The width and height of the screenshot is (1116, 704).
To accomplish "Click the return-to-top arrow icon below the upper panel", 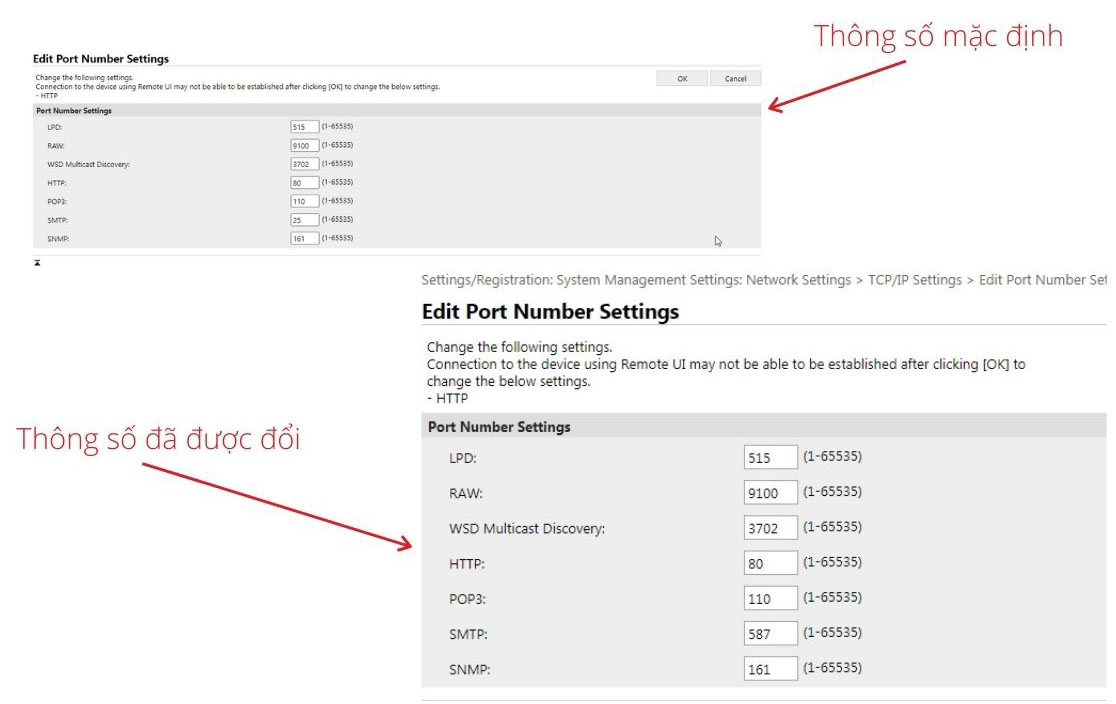I will coord(37,263).
